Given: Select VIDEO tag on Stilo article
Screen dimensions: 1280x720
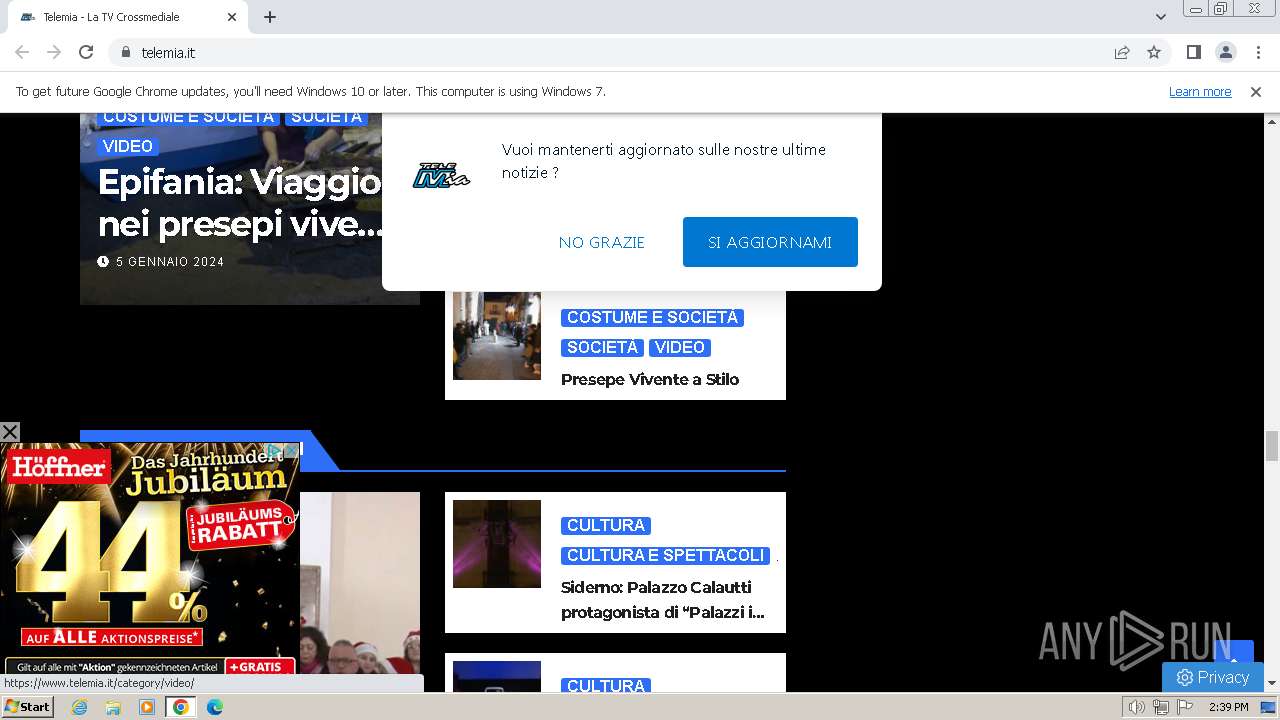Looking at the screenshot, I should coord(680,347).
